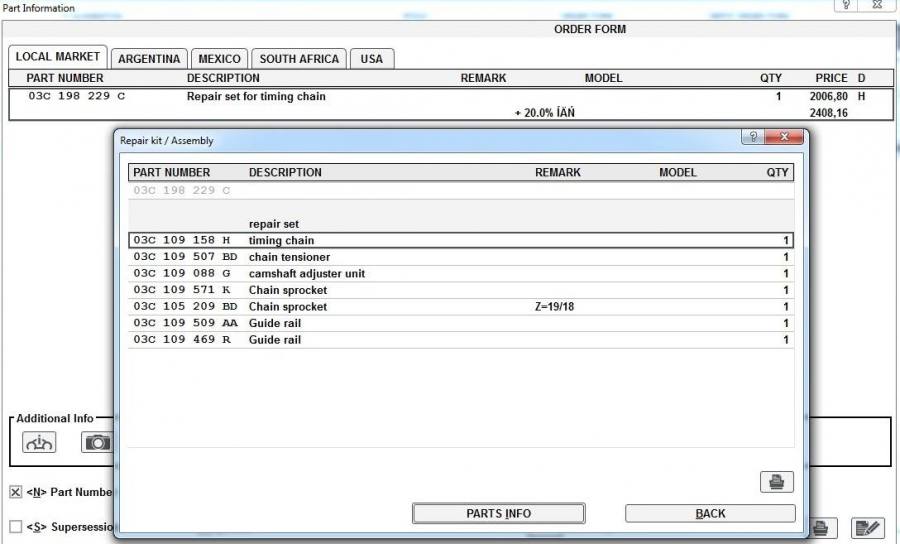
Task: Click the BACK button
Action: tap(710, 514)
